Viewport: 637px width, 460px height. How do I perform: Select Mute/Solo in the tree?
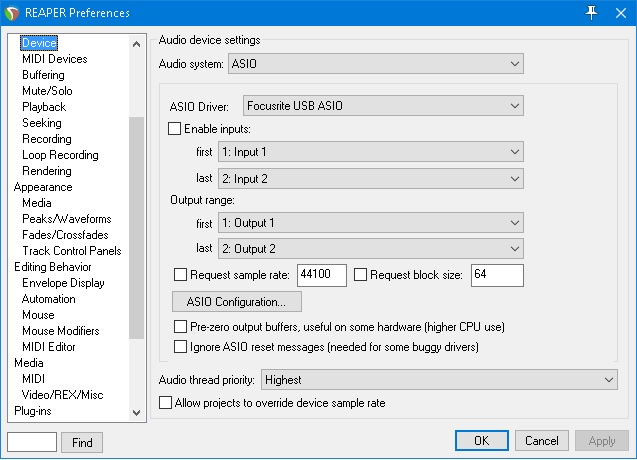[47, 91]
